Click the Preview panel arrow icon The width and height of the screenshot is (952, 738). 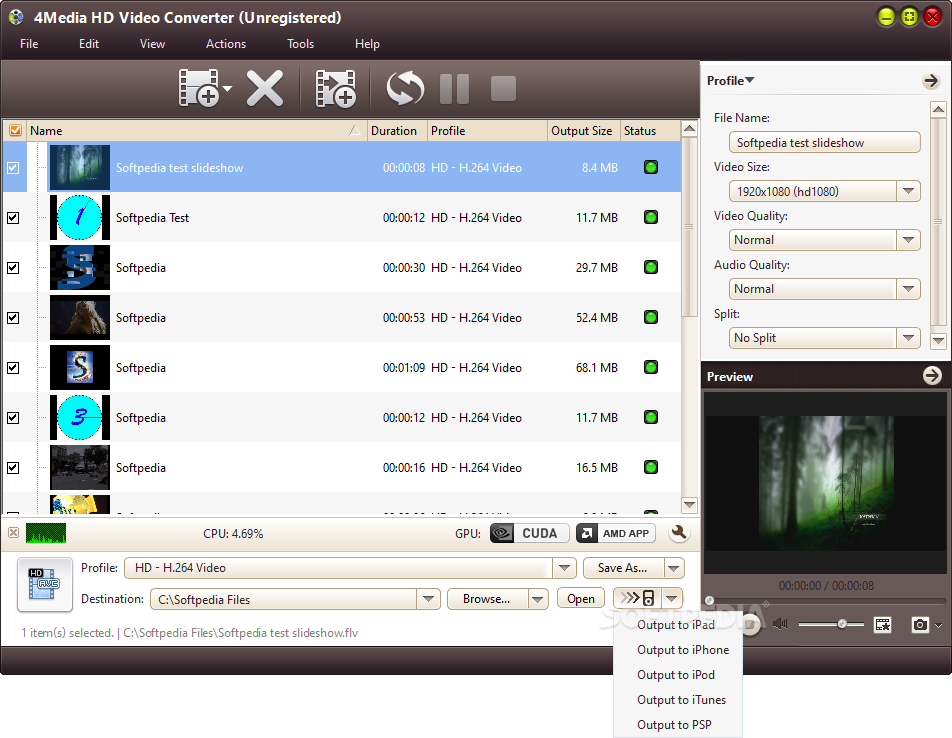pyautogui.click(x=932, y=376)
